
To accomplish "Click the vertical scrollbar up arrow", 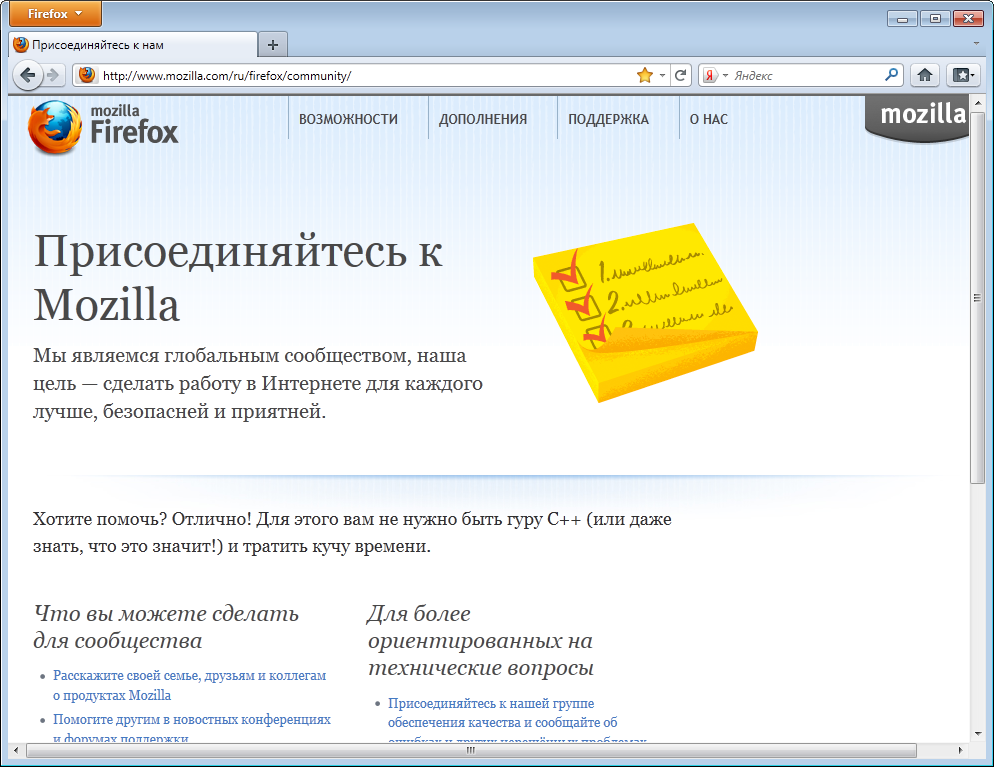I will [977, 103].
